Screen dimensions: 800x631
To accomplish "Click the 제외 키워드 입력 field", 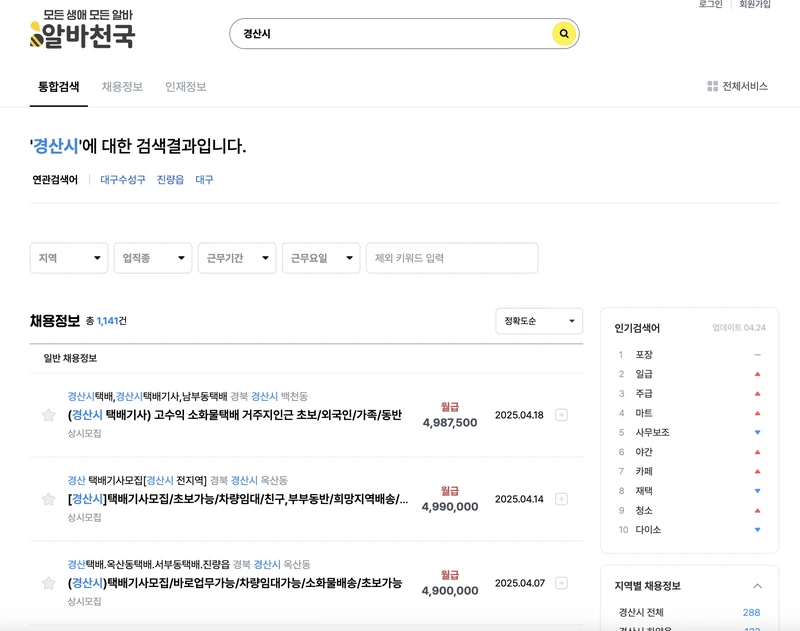I will 452,258.
